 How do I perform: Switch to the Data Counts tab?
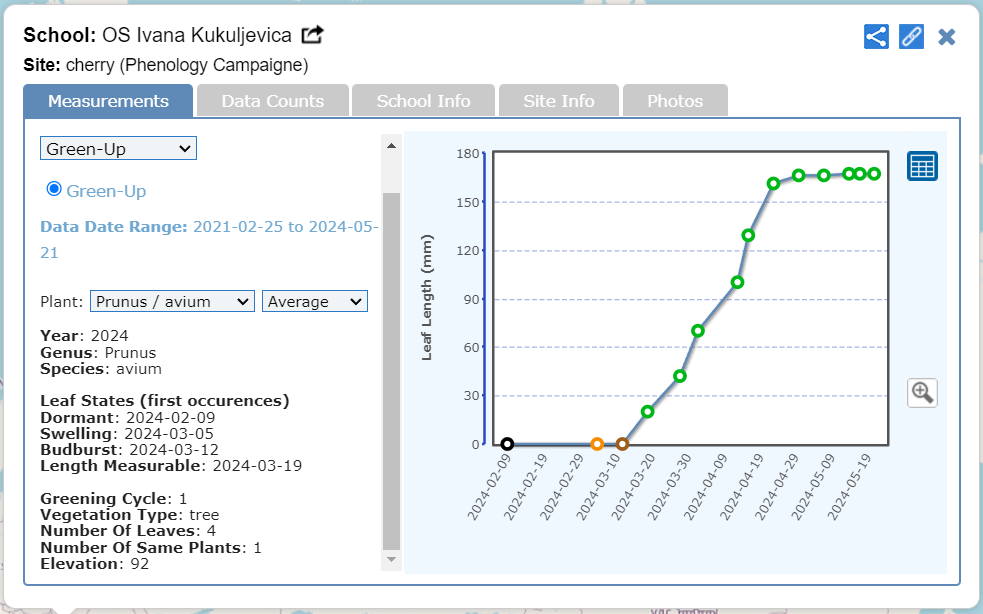pyautogui.click(x=272, y=101)
